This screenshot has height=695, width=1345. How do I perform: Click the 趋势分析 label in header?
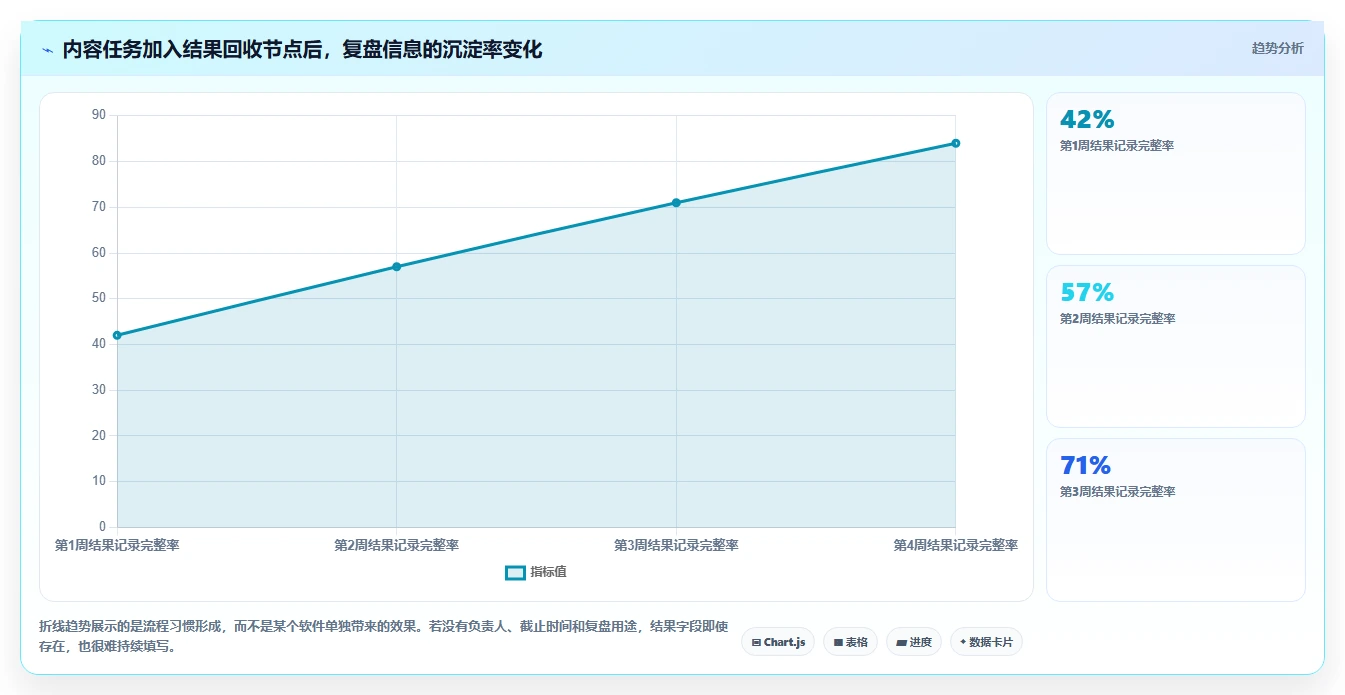(1277, 48)
